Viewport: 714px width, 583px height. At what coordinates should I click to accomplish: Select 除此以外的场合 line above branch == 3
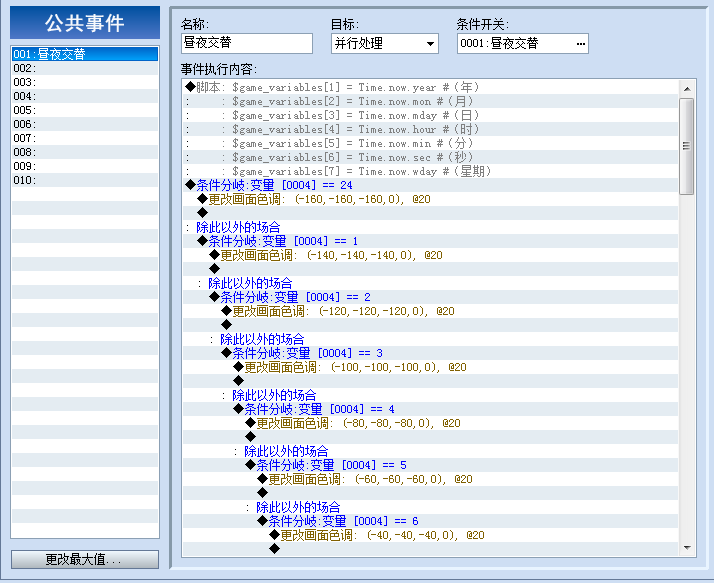pyautogui.click(x=430, y=339)
